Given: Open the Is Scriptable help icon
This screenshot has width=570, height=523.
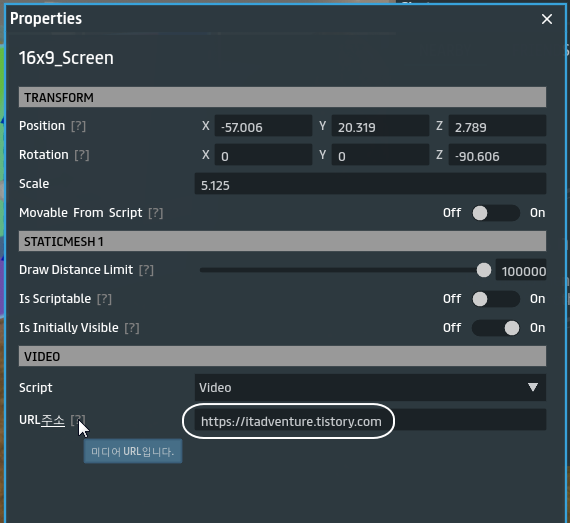Looking at the screenshot, I should (x=104, y=299).
